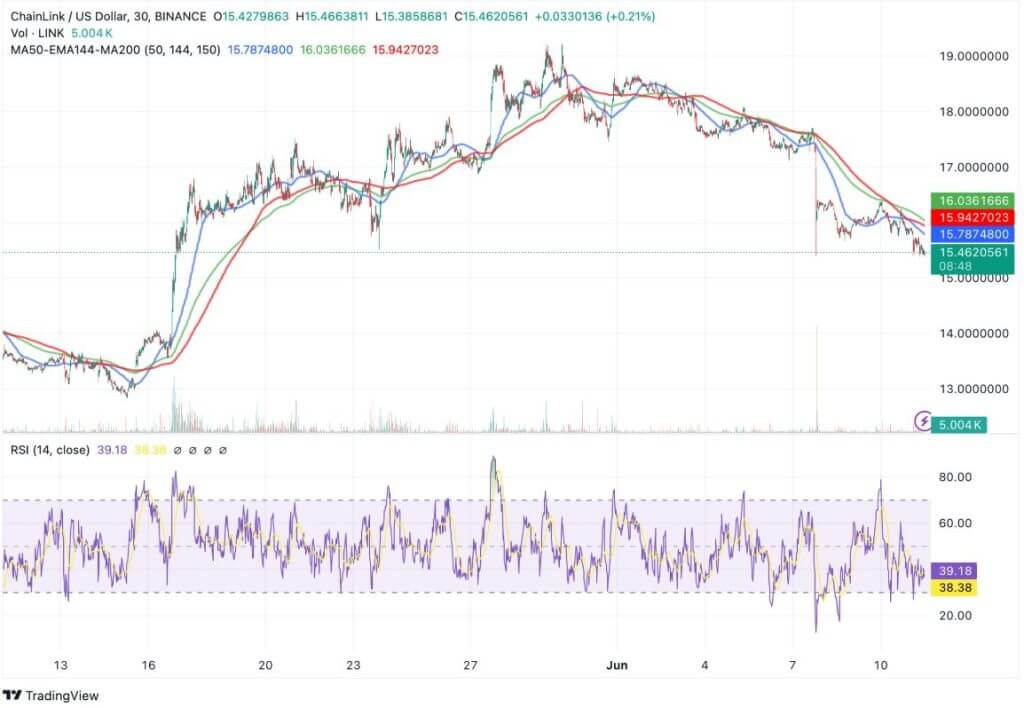Click the date label 13 on time axis

pyautogui.click(x=60, y=666)
